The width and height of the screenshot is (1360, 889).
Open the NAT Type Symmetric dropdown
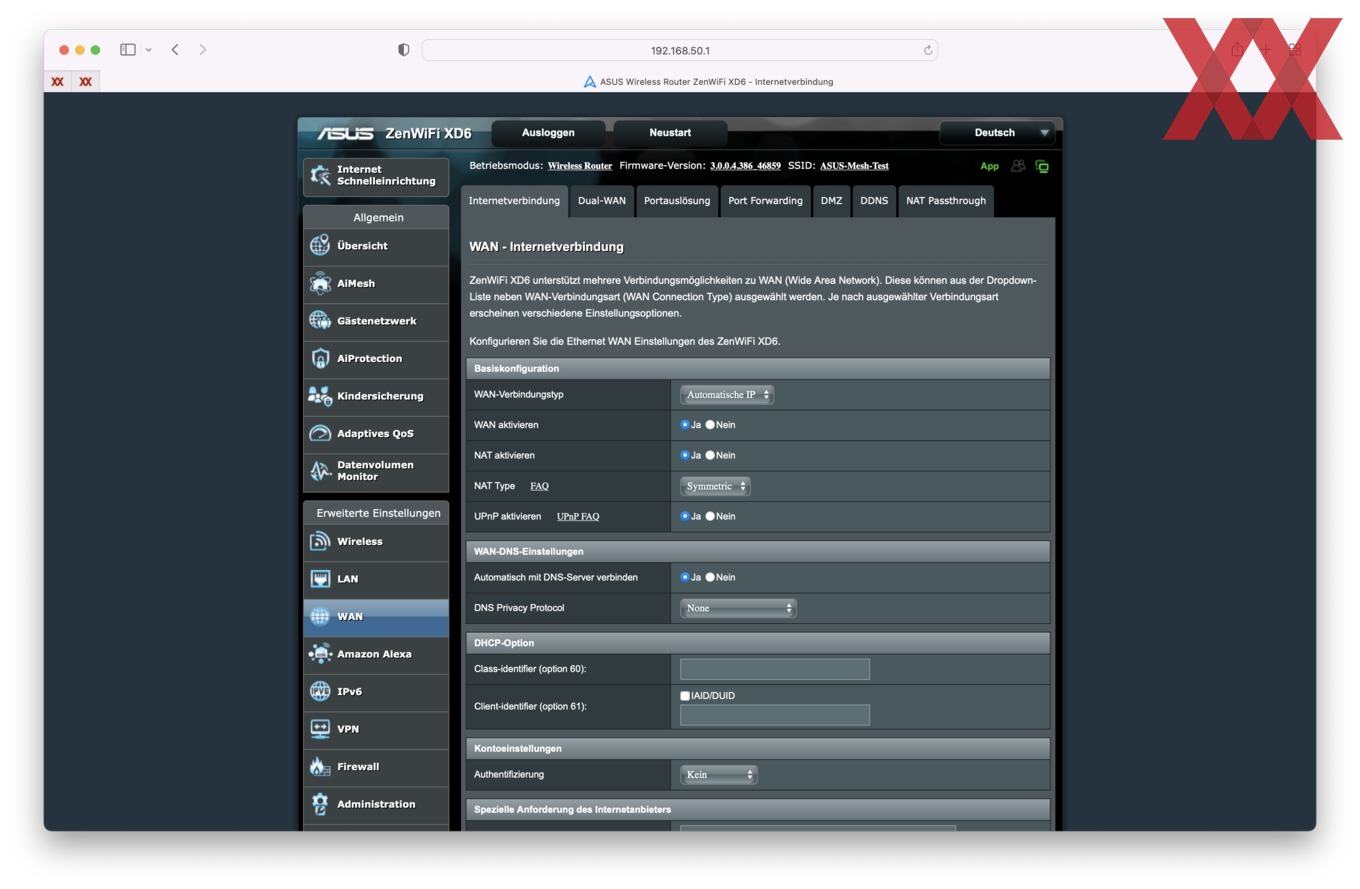point(715,486)
